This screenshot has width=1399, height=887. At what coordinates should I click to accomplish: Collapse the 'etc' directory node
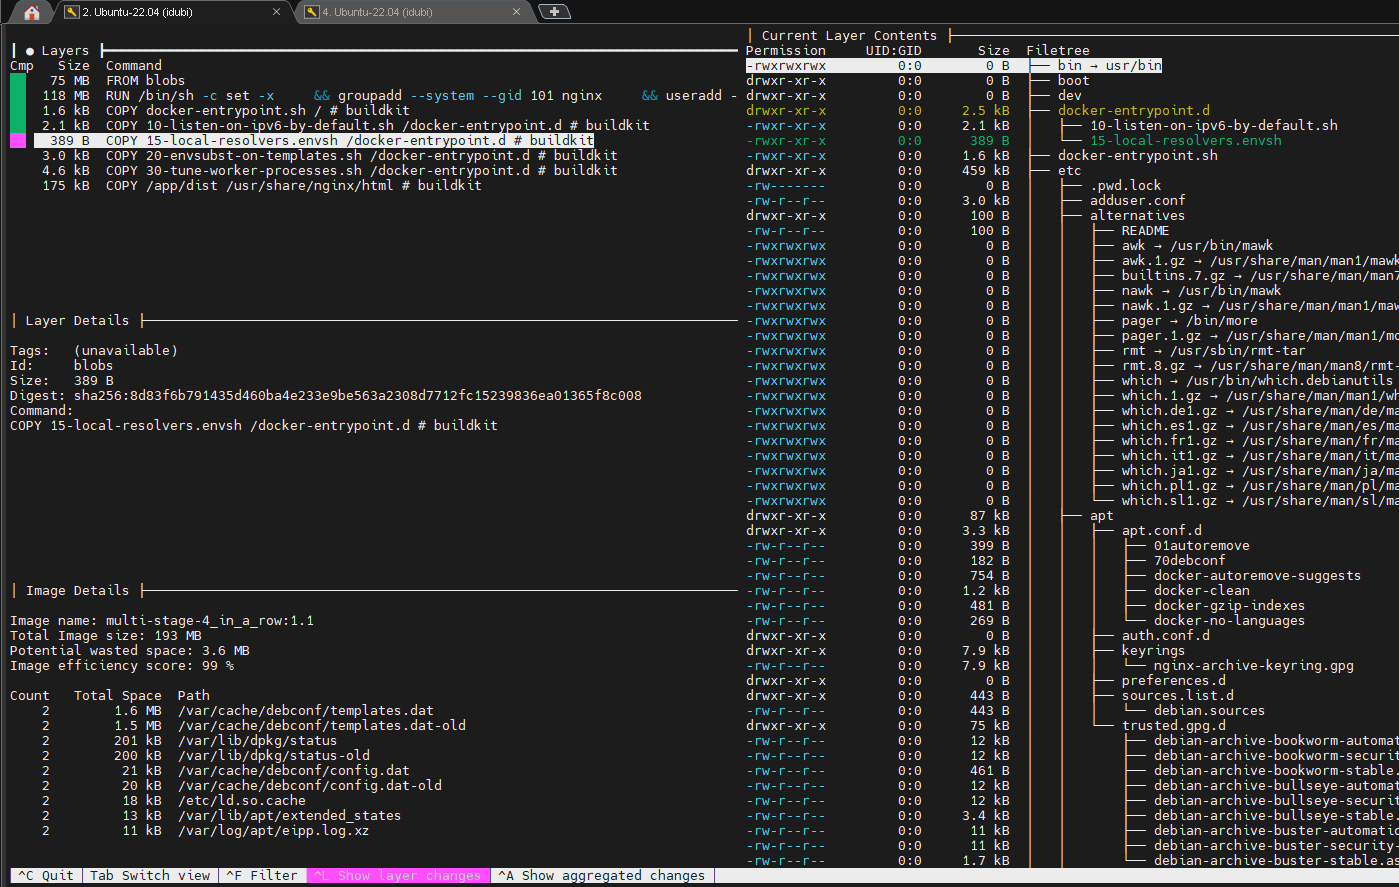(x=1070, y=170)
